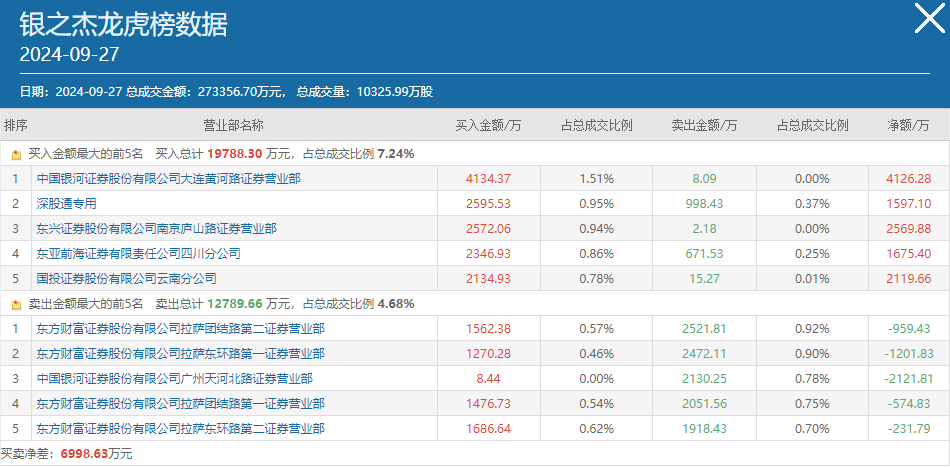
Task: Open 东方财富证券拉萨东环路第一证券营业部 link
Action: 181,354
